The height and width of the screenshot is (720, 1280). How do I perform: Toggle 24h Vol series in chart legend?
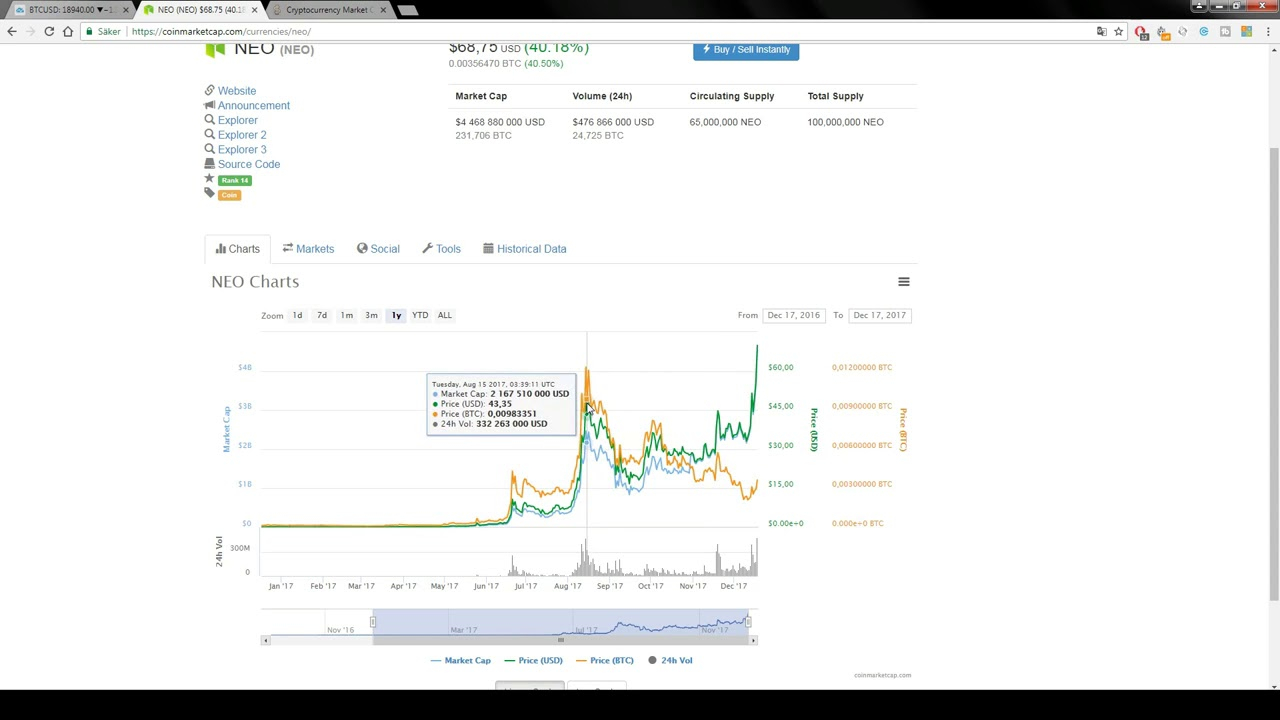tap(670, 661)
